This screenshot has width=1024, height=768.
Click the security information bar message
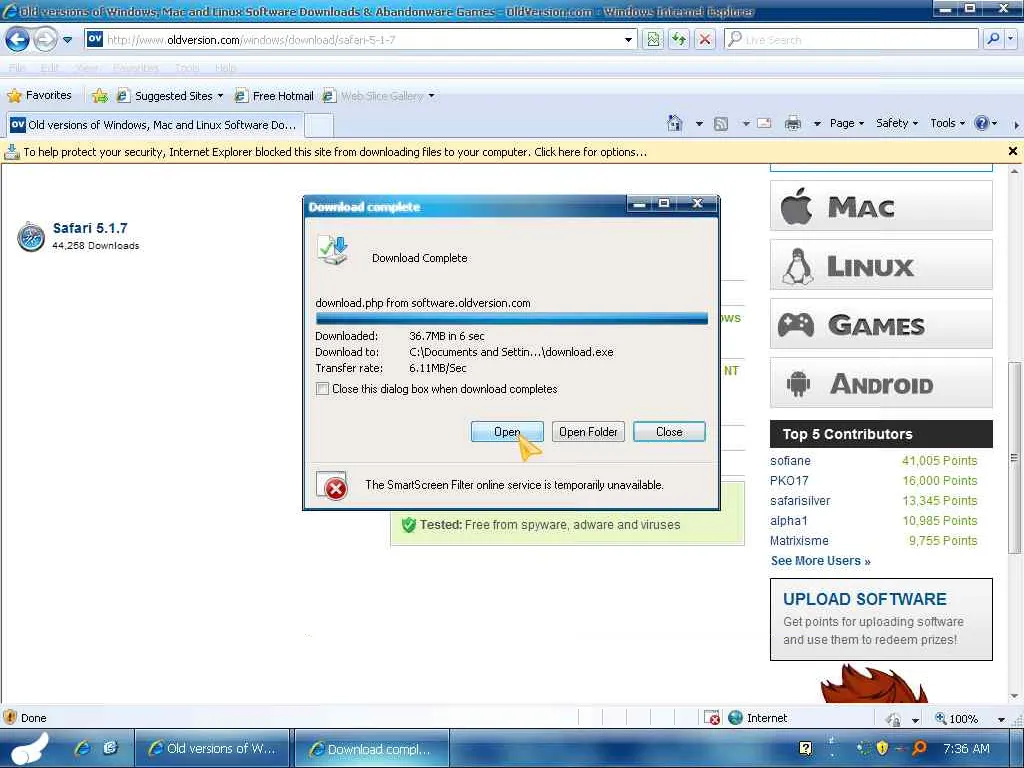(335, 152)
